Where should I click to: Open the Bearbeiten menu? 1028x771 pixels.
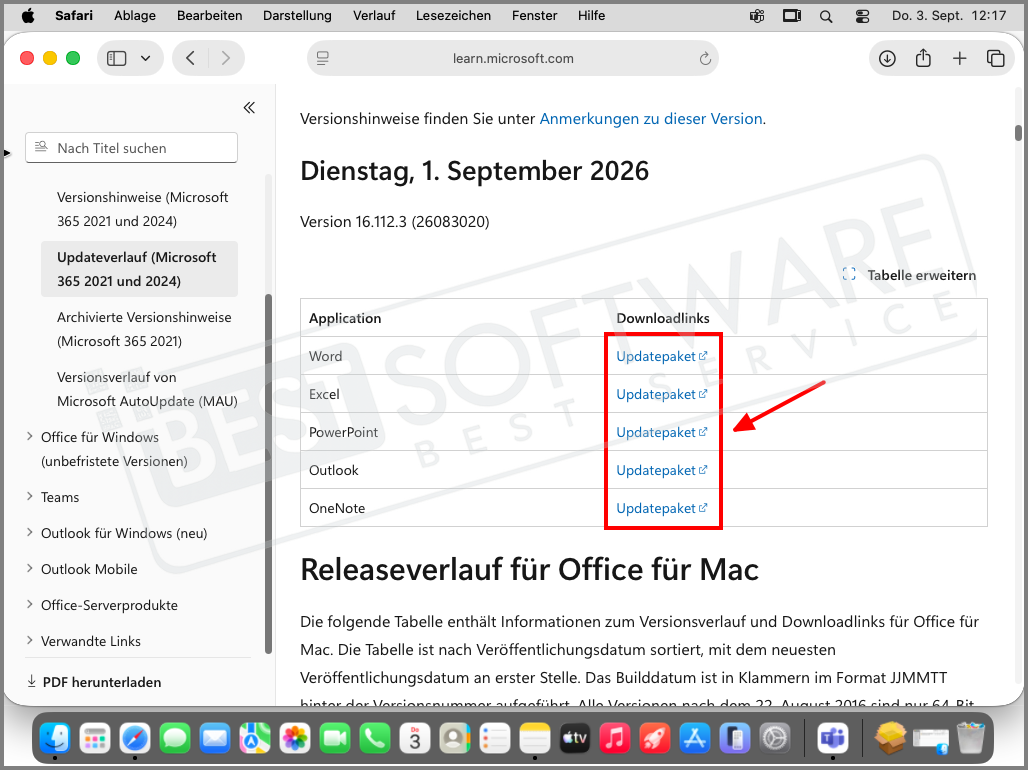tap(209, 16)
